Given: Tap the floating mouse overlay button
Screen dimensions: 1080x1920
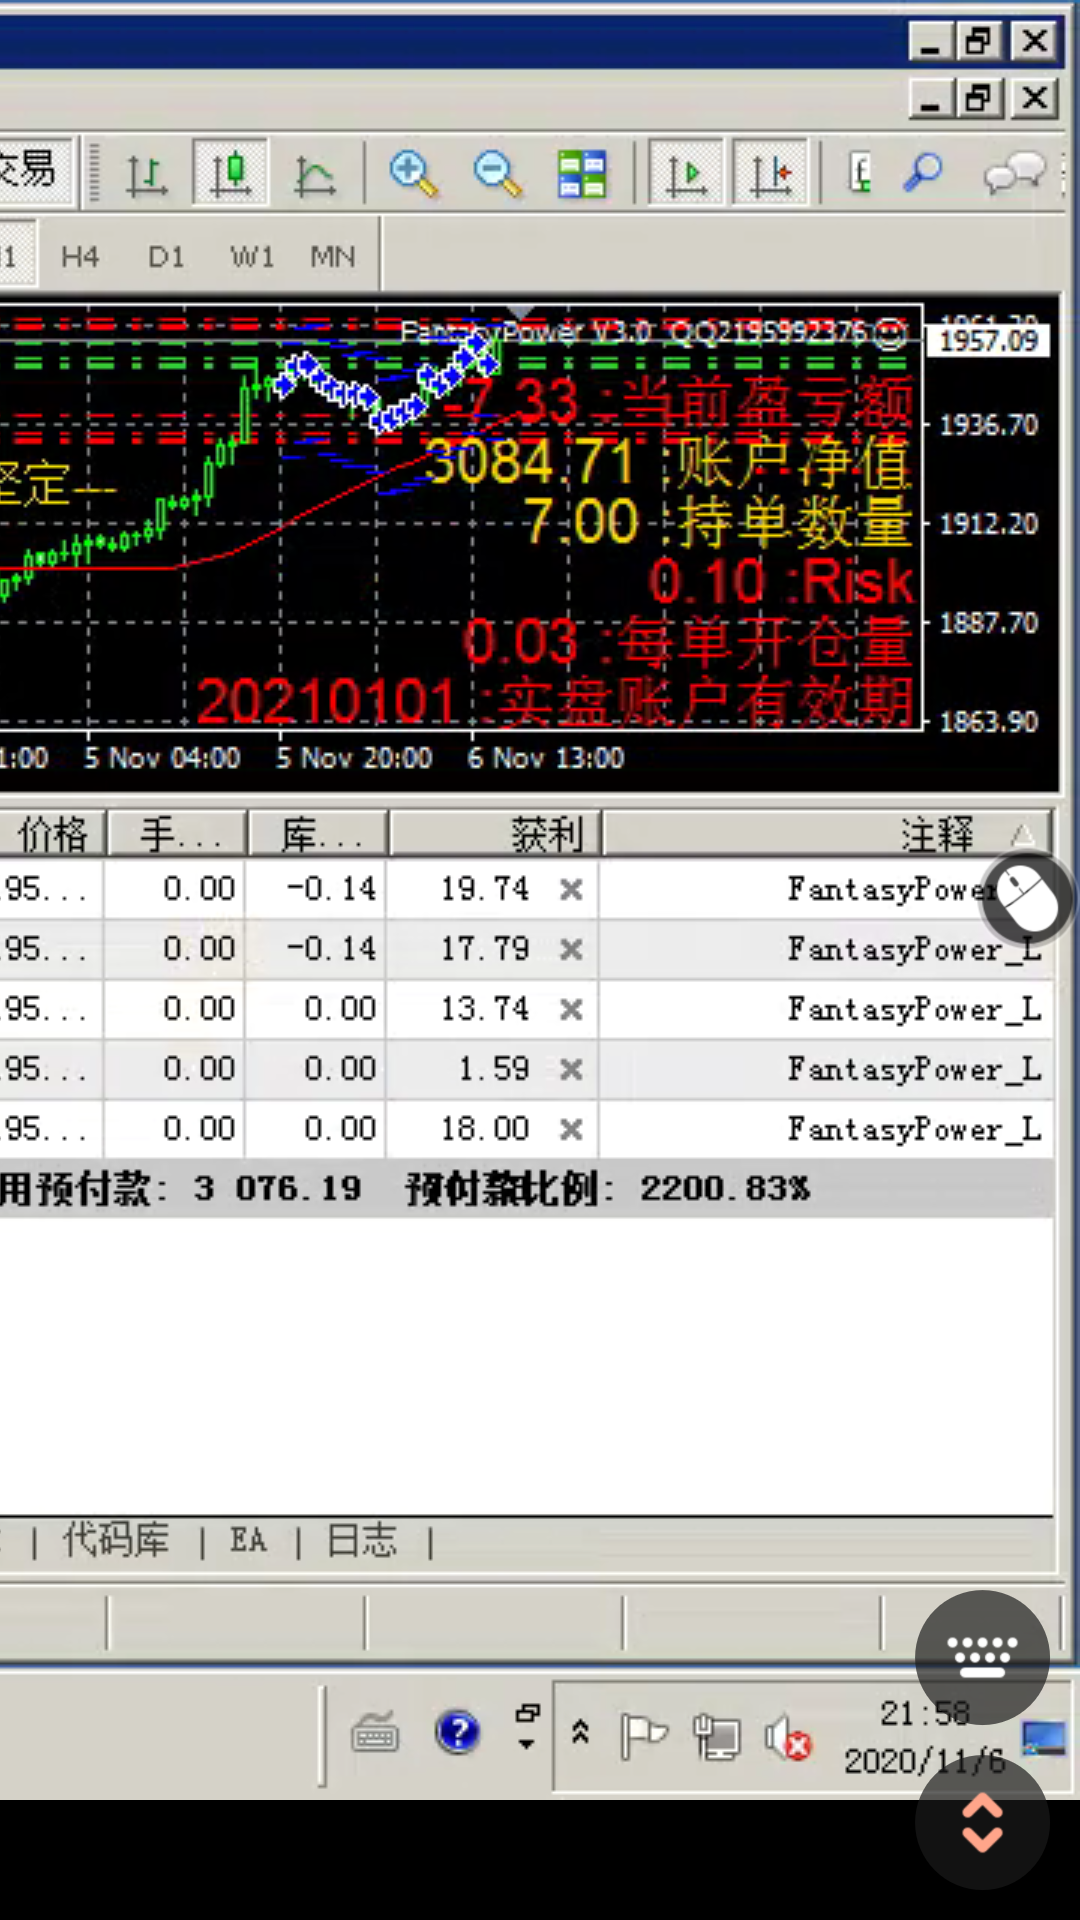Looking at the screenshot, I should [1027, 899].
